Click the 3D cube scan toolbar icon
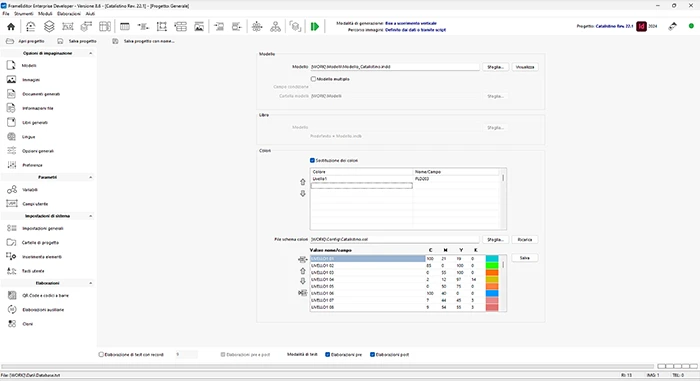 295,27
